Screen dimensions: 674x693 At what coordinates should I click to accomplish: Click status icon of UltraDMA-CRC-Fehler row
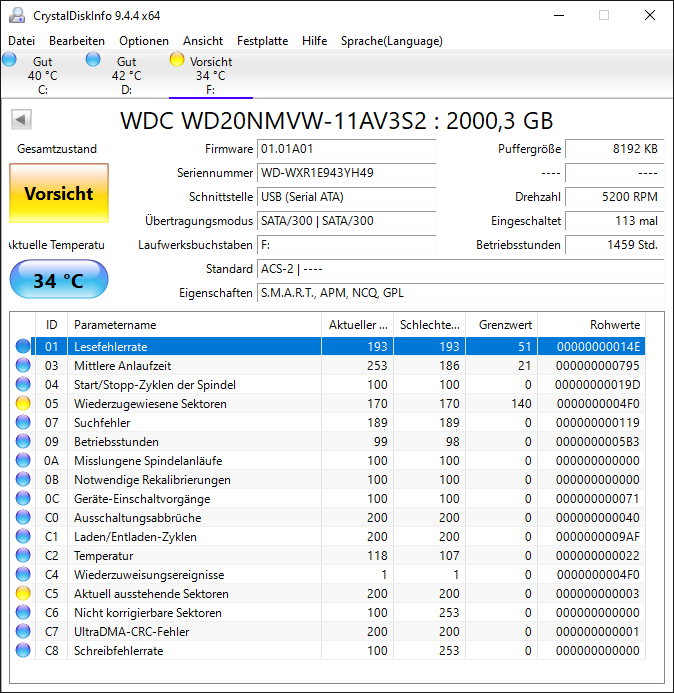click(x=23, y=631)
